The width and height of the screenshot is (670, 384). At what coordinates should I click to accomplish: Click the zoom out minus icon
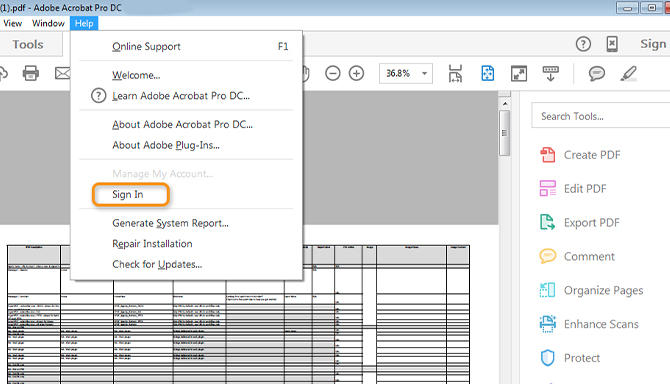pos(332,73)
